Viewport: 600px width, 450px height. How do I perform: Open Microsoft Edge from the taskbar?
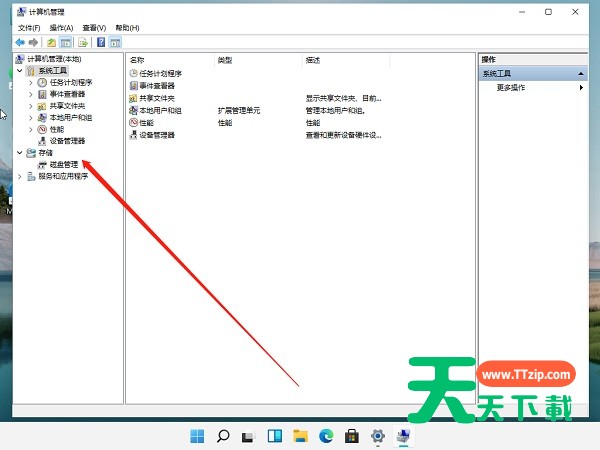(326, 436)
